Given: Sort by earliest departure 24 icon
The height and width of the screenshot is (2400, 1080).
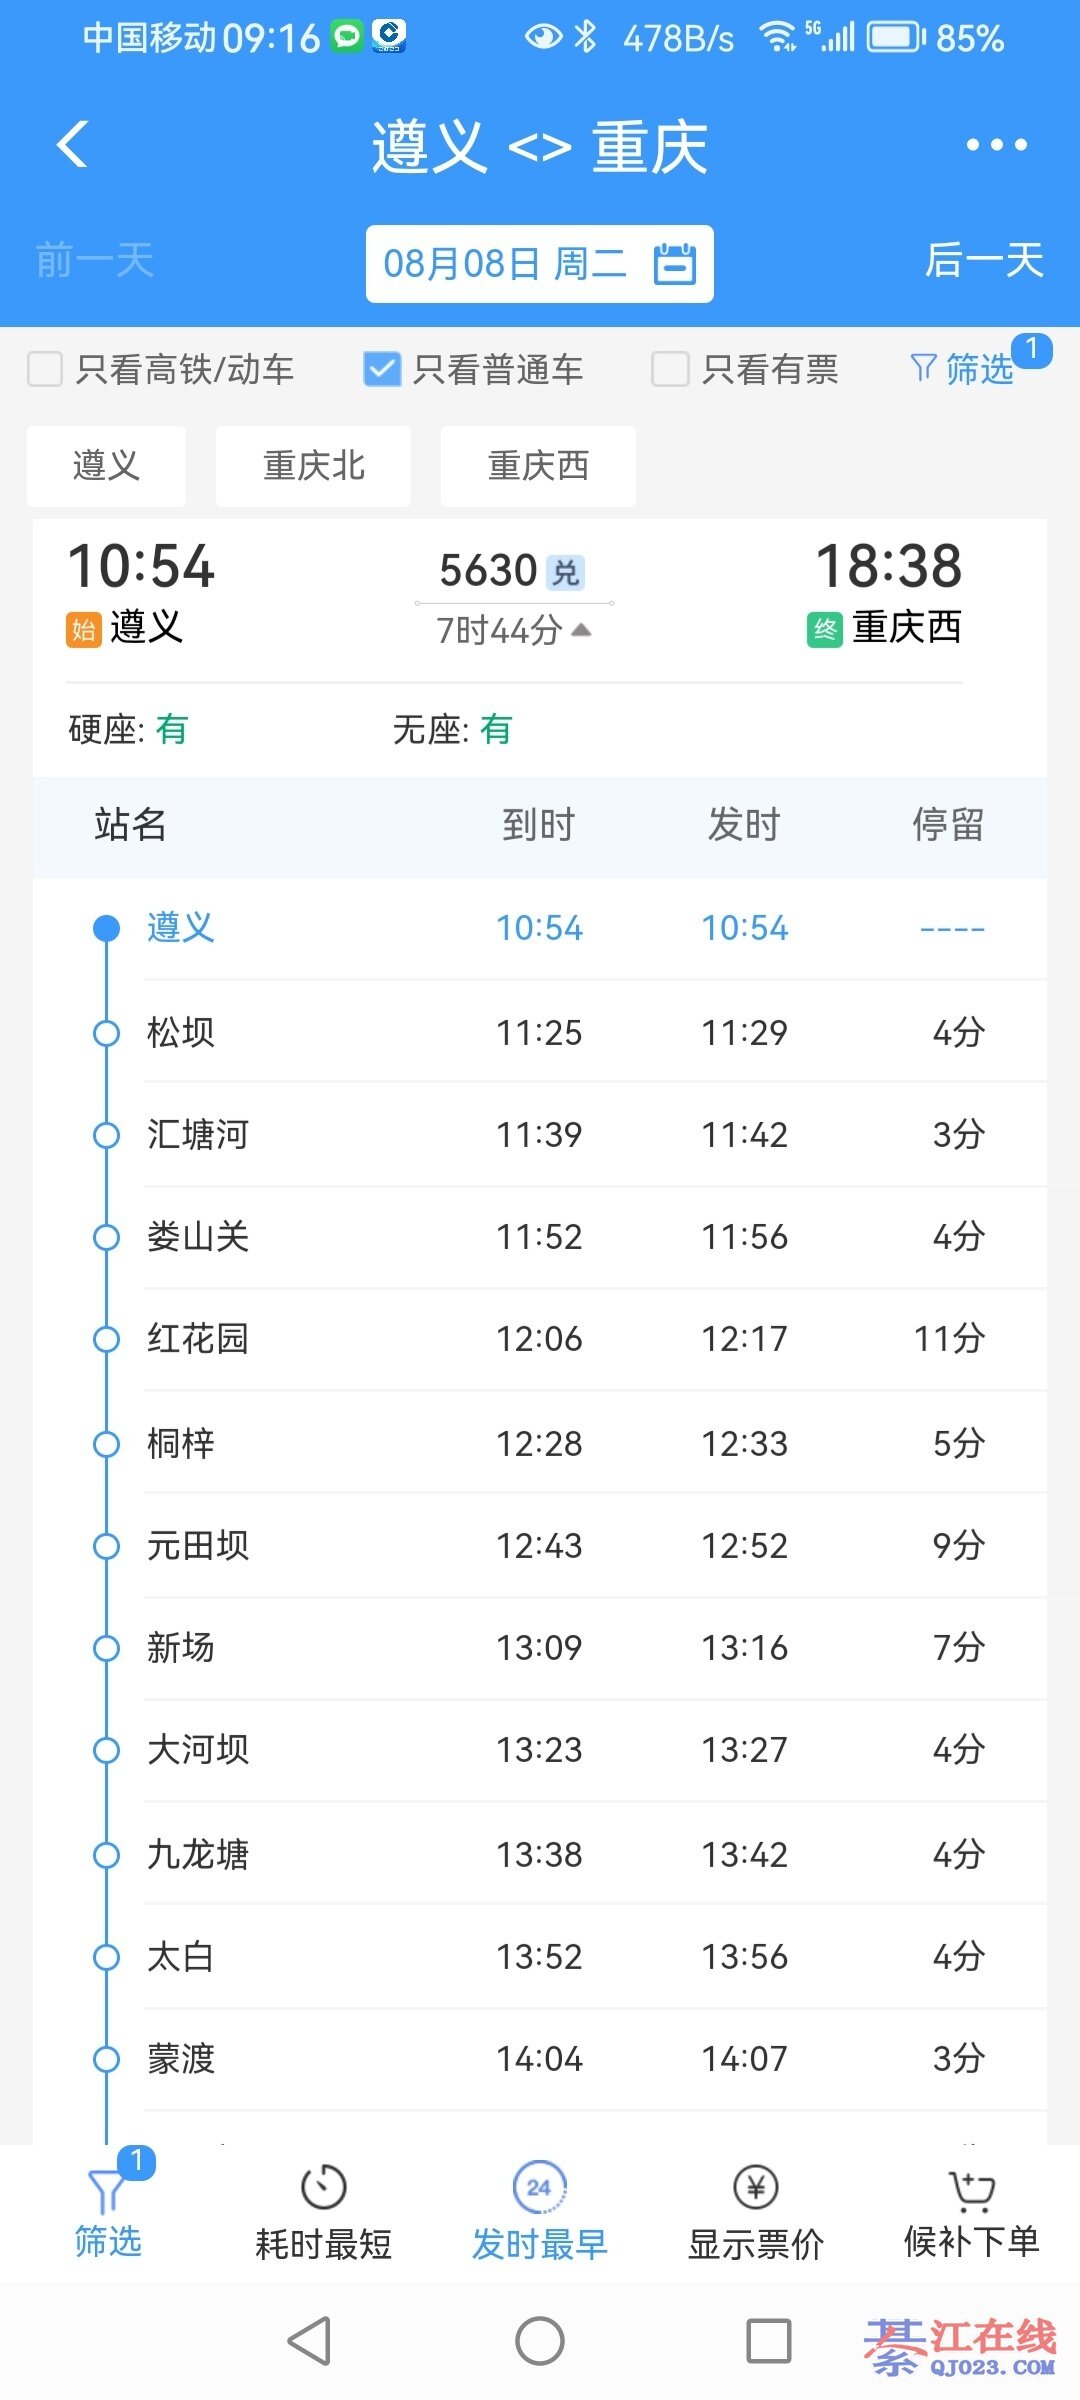Looking at the screenshot, I should (539, 2188).
